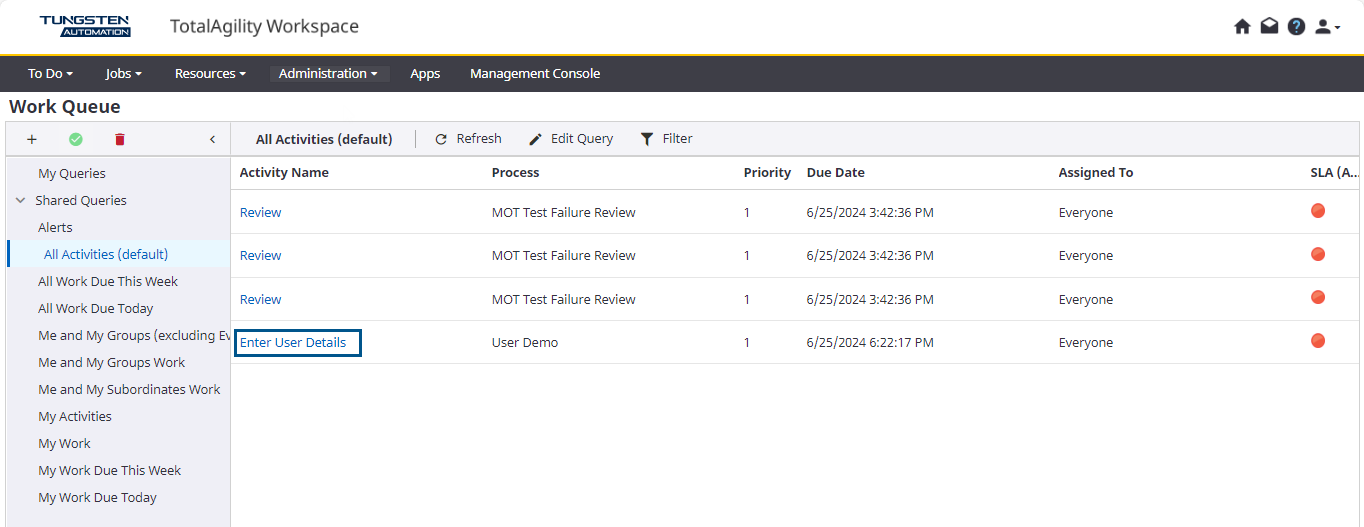Open Management Console menu item
Viewport: 1364px width, 527px height.
(535, 73)
